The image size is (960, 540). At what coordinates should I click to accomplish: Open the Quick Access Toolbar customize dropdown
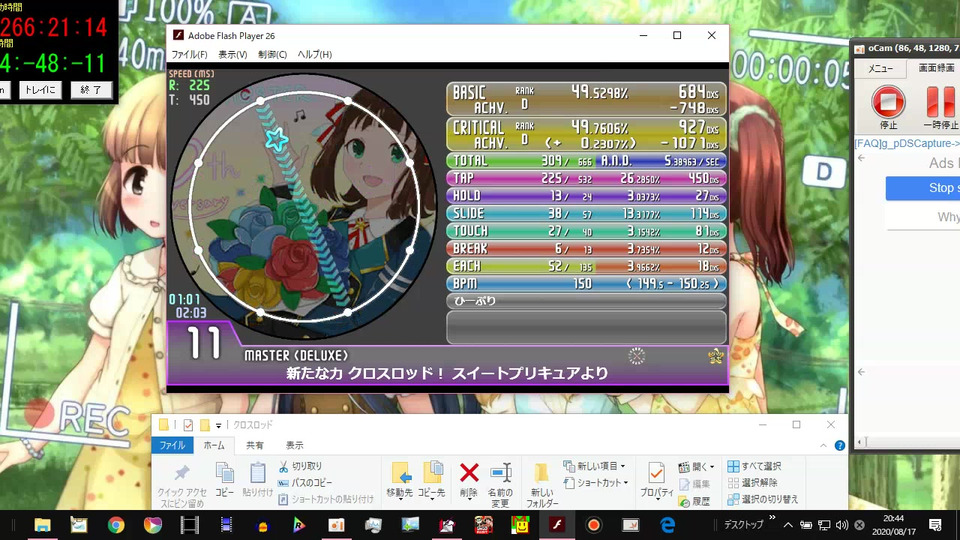coord(219,425)
